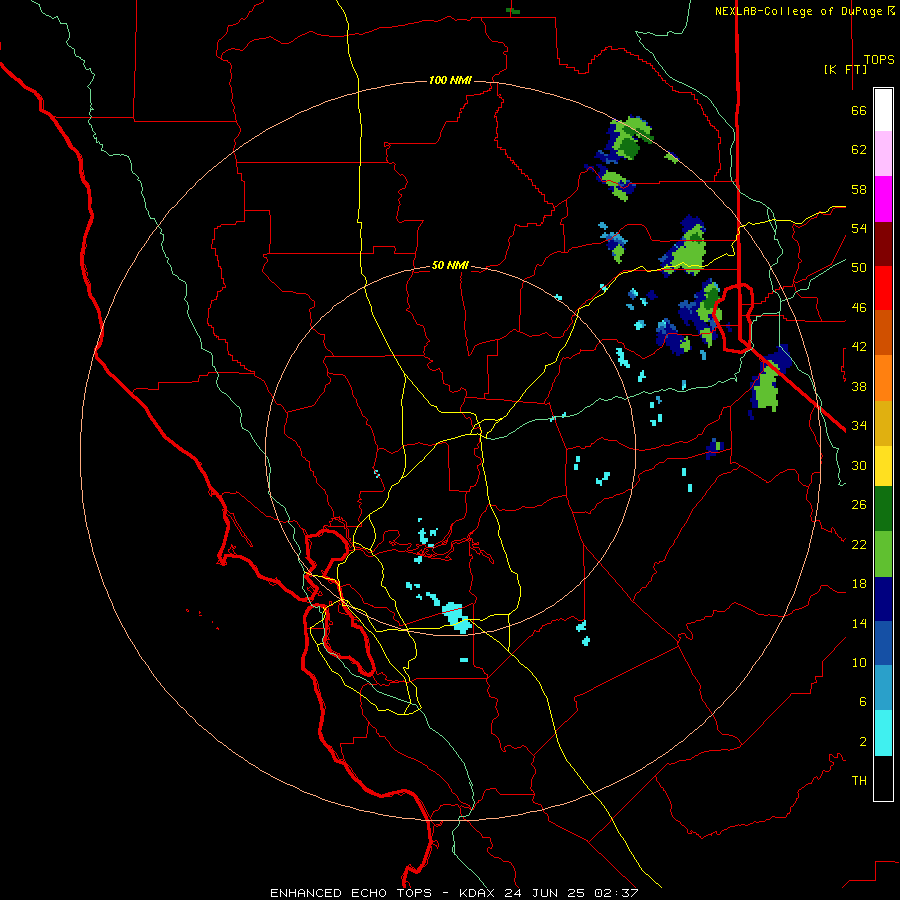
Task: Select the light green legend swatch
Action: (883, 554)
